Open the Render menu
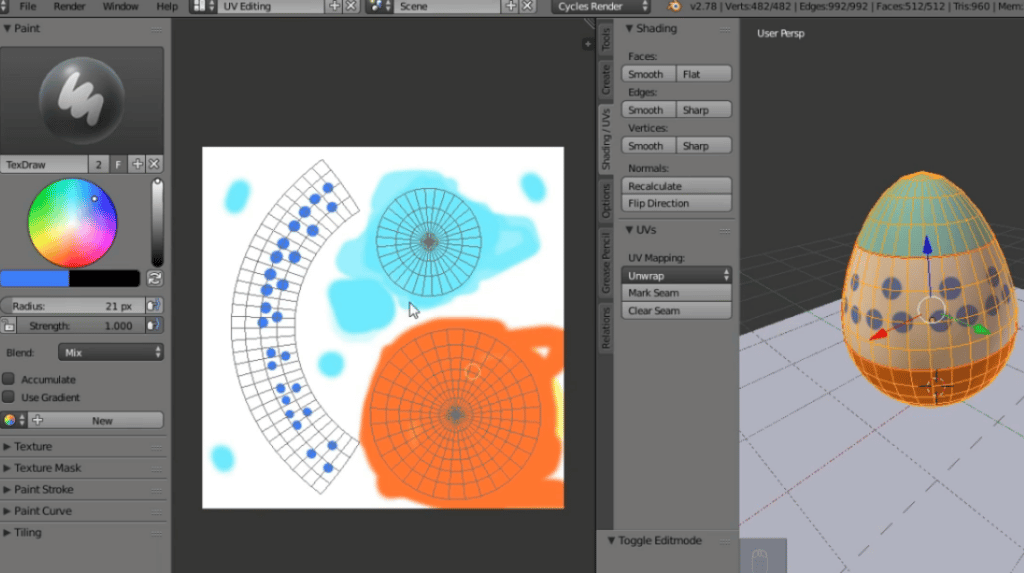Image resolution: width=1024 pixels, height=573 pixels. coord(69,7)
